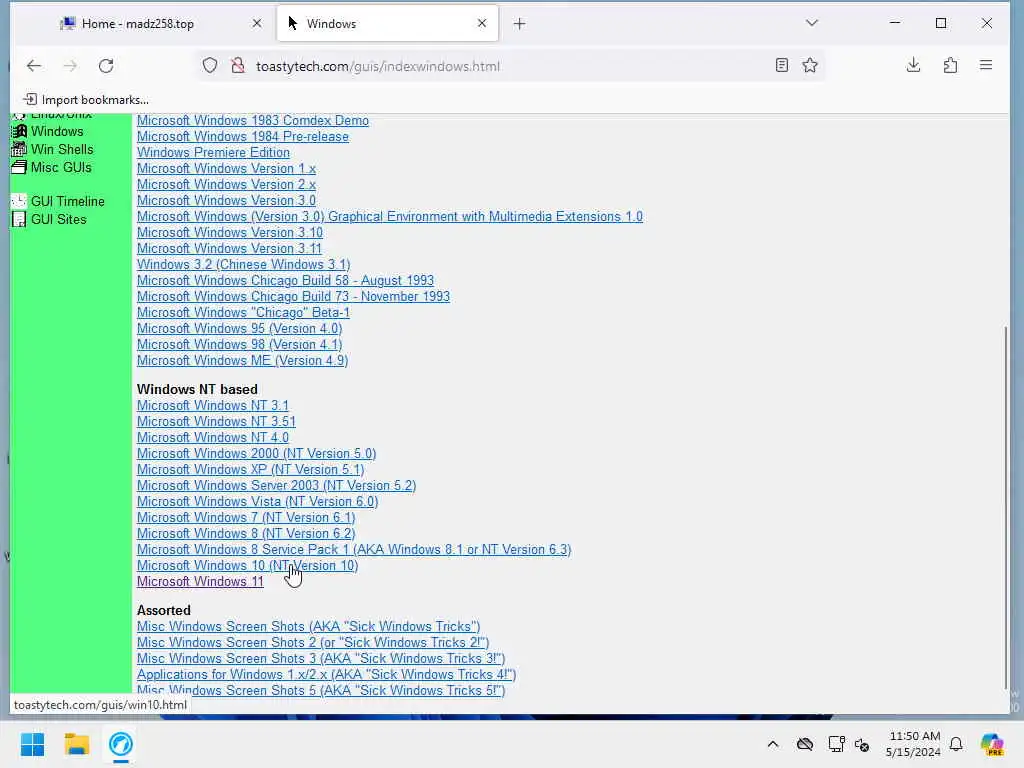Image resolution: width=1024 pixels, height=768 pixels.
Task: Toggle reader view icon in address bar
Action: click(782, 65)
